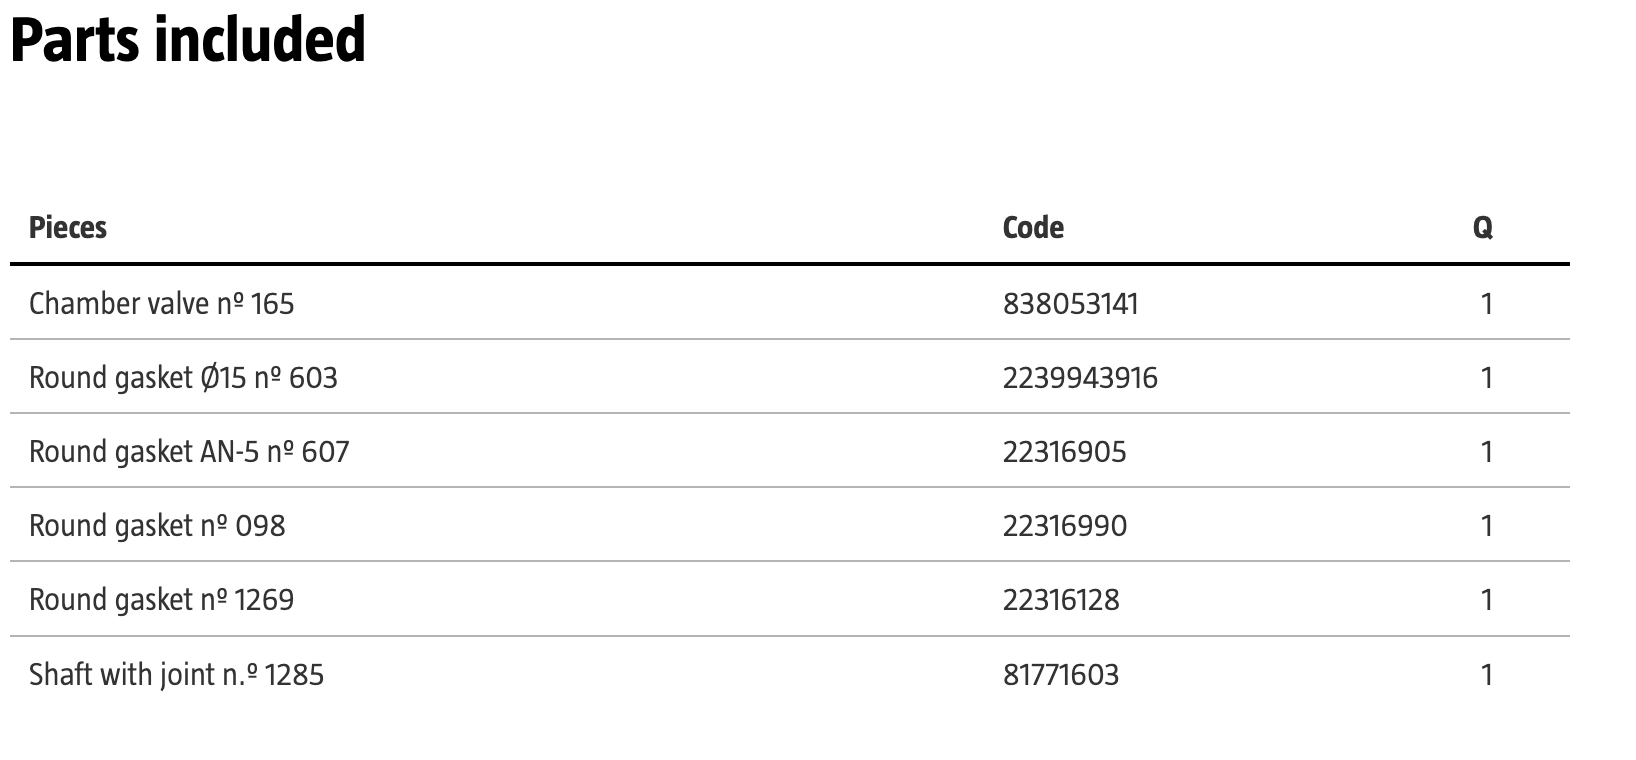
Task: Select "Round gasket Ø15 nº 603" entry
Action: coord(183,377)
